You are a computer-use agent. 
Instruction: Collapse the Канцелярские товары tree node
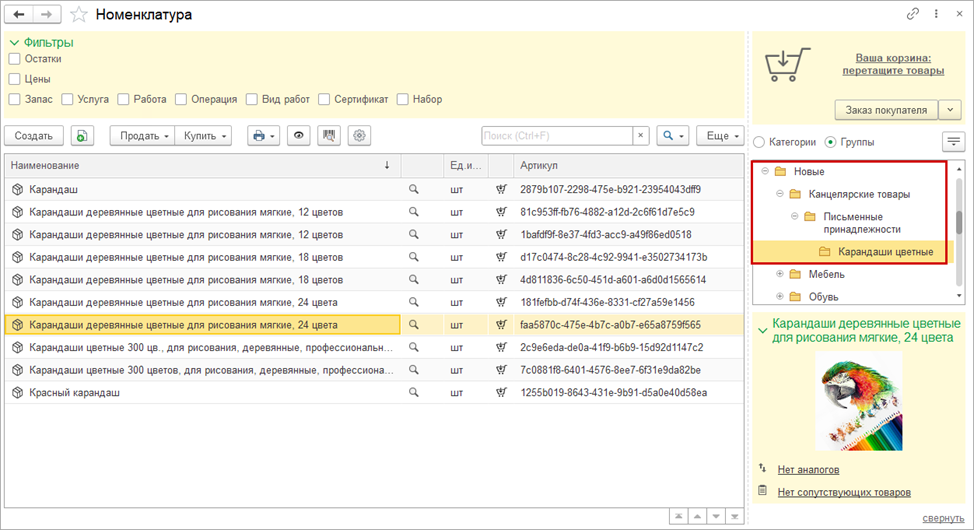click(780, 194)
